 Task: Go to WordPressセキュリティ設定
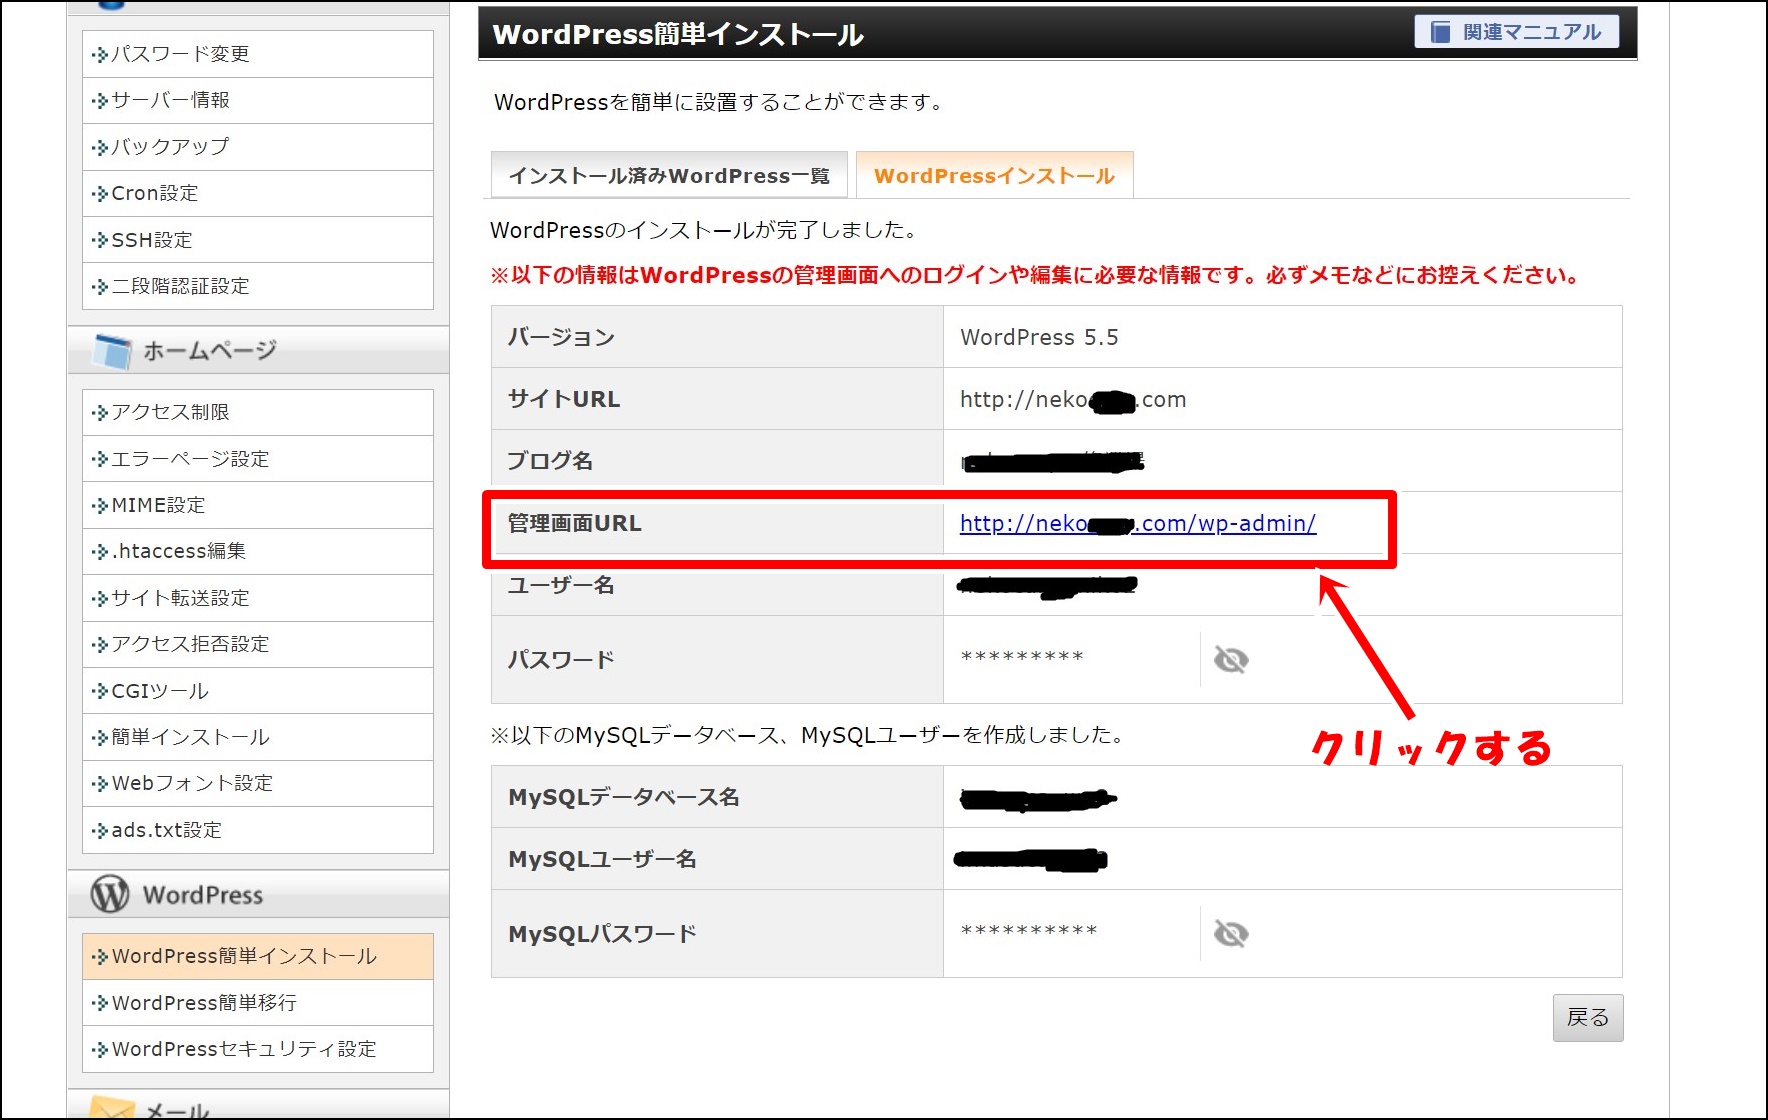coord(258,1049)
